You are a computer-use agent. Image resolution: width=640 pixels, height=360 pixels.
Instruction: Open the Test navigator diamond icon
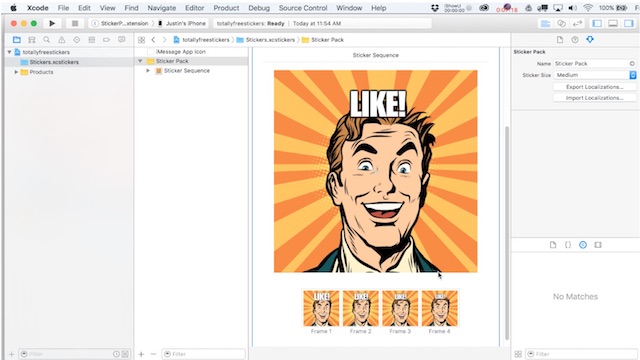(x=77, y=40)
